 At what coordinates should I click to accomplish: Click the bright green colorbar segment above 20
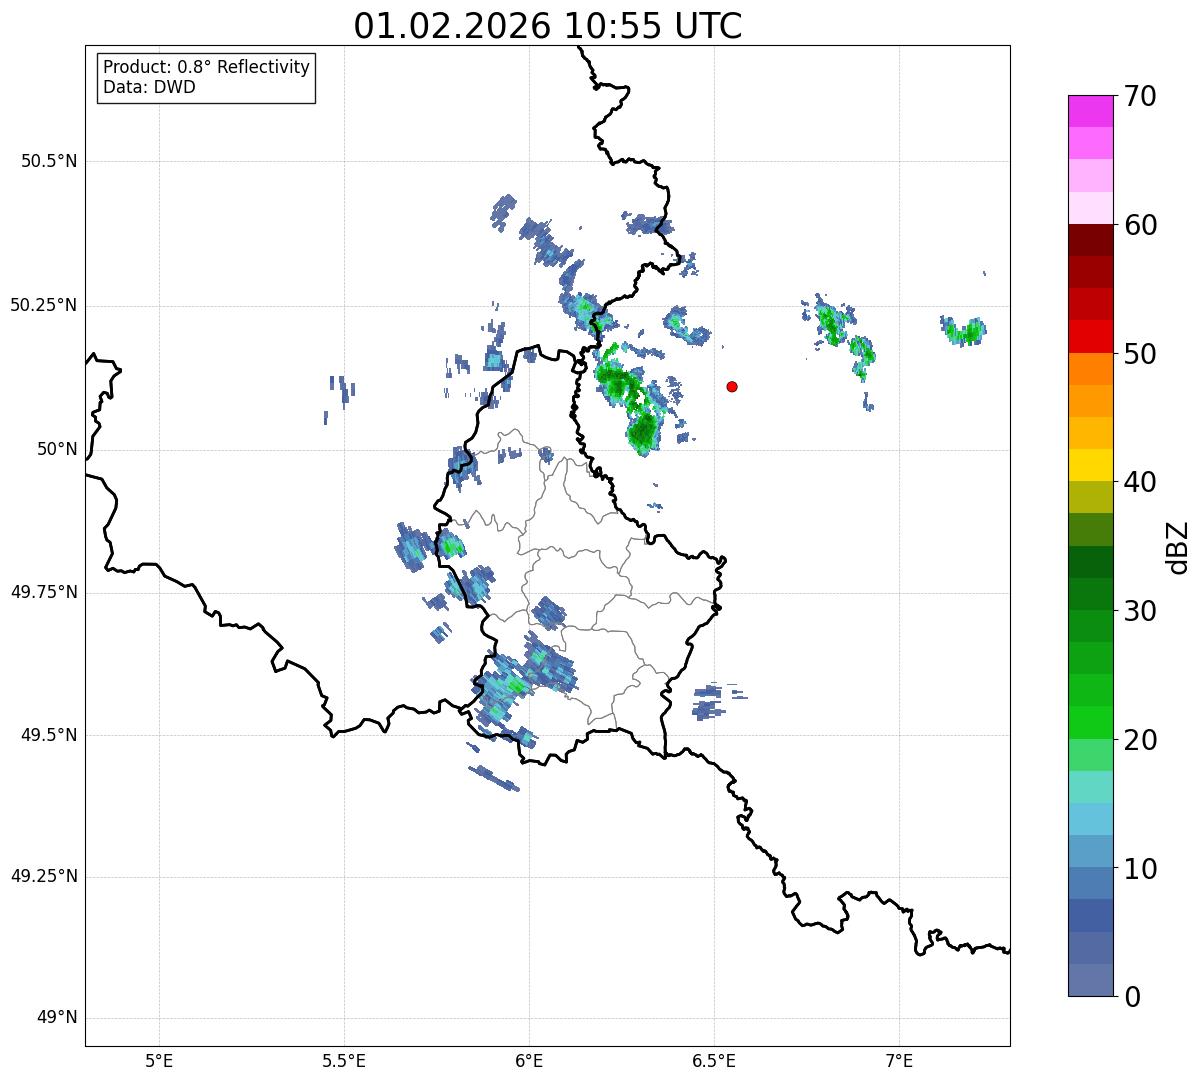[1090, 722]
